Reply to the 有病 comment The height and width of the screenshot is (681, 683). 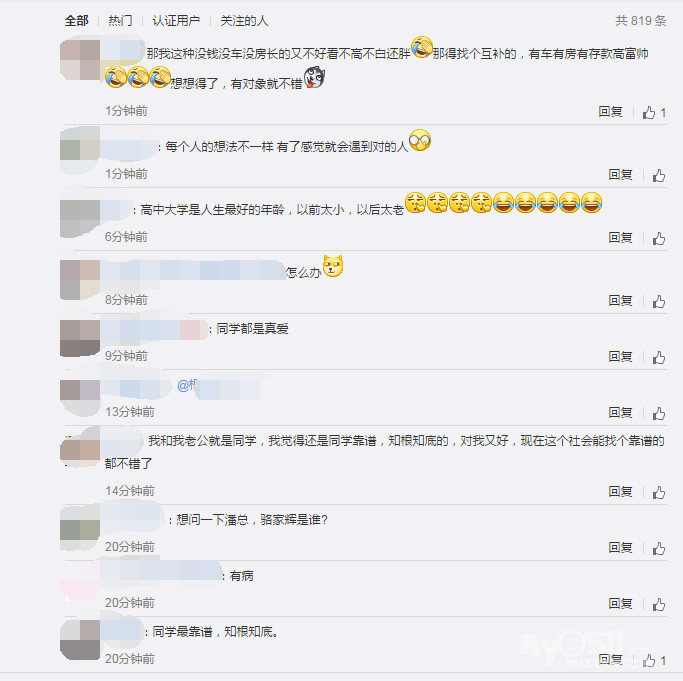(620, 603)
